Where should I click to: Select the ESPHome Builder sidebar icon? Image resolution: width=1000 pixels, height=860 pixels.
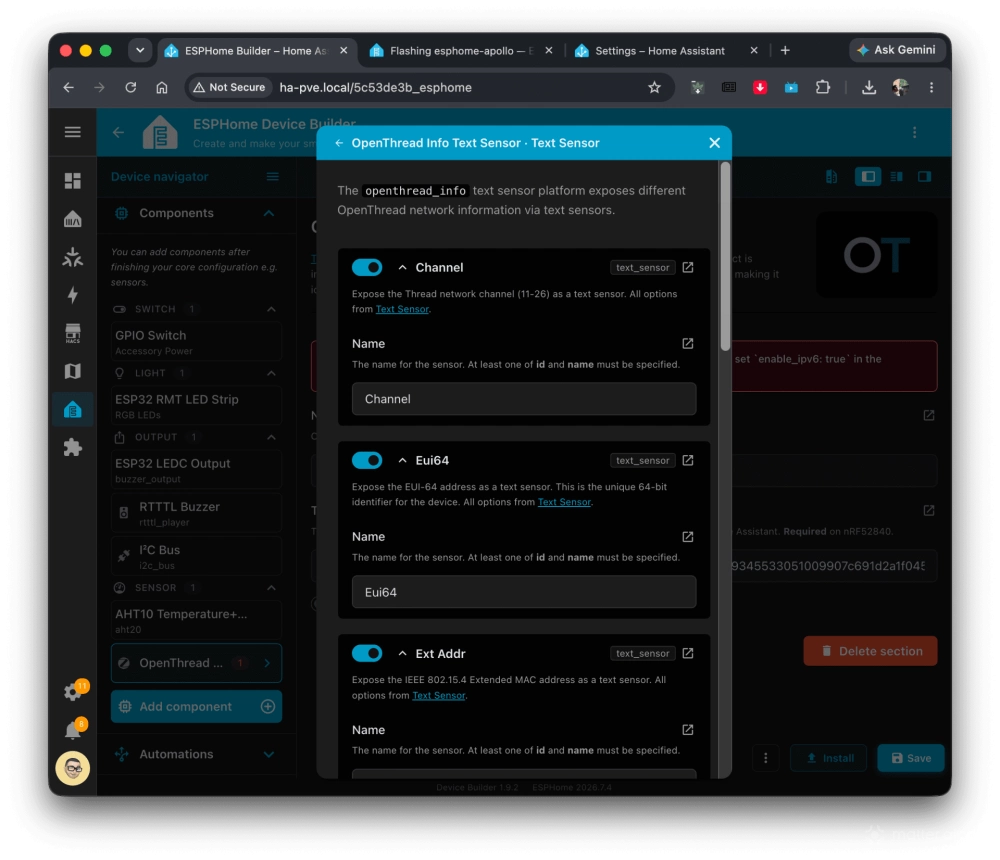click(x=73, y=409)
